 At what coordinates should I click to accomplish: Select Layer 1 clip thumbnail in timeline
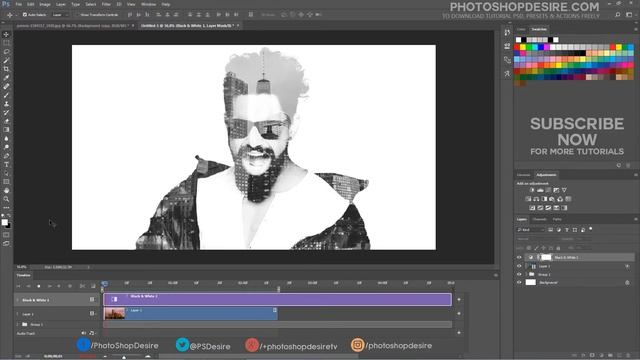(x=114, y=313)
